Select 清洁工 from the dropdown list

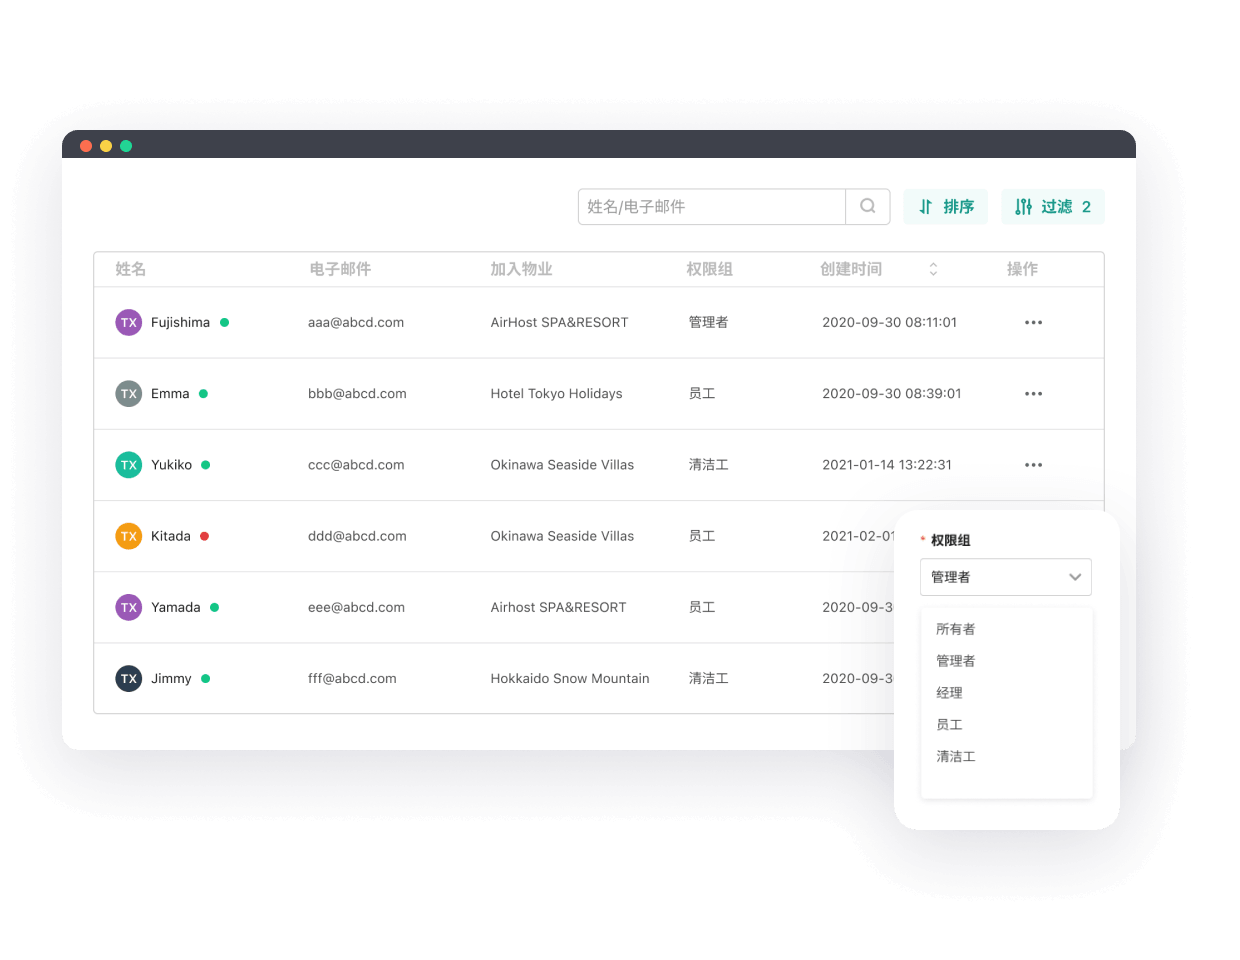click(x=955, y=757)
